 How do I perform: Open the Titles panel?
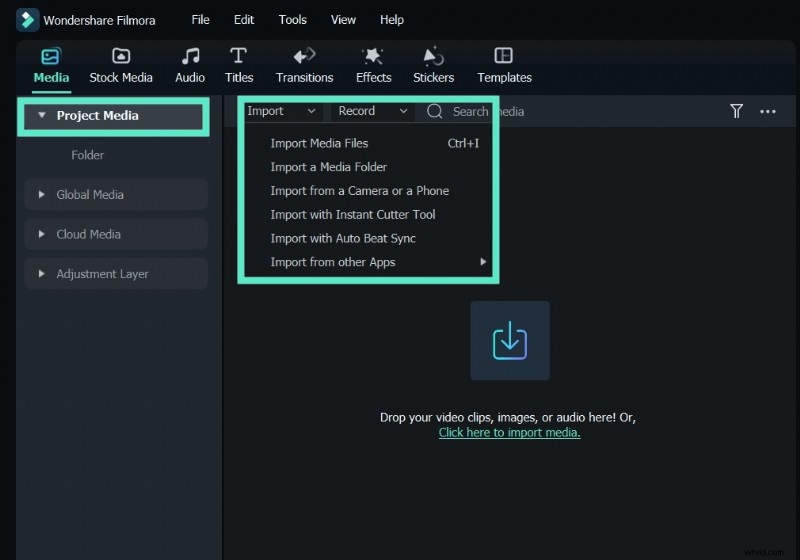[239, 65]
